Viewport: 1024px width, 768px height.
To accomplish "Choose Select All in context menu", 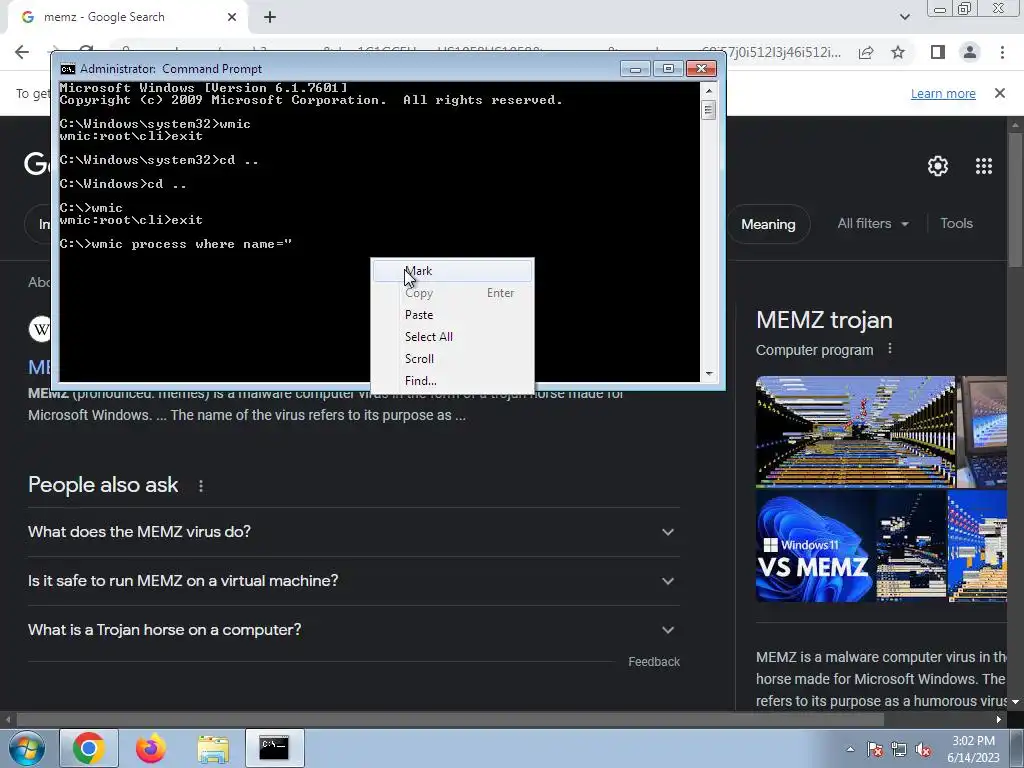I will coord(452,337).
